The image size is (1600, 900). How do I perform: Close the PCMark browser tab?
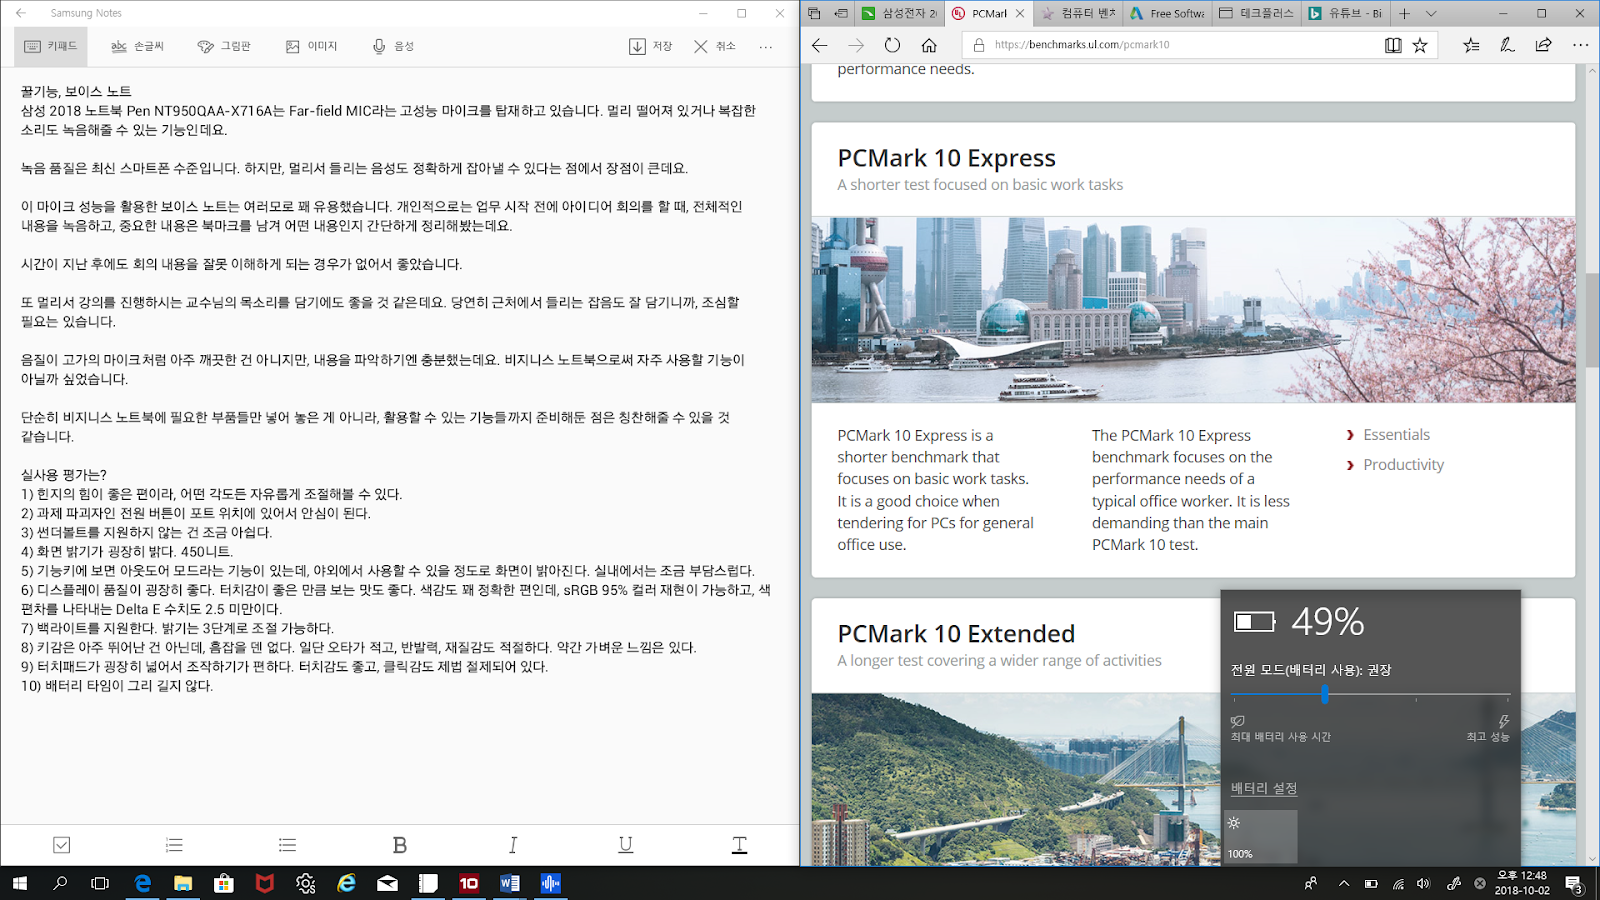click(x=1020, y=13)
